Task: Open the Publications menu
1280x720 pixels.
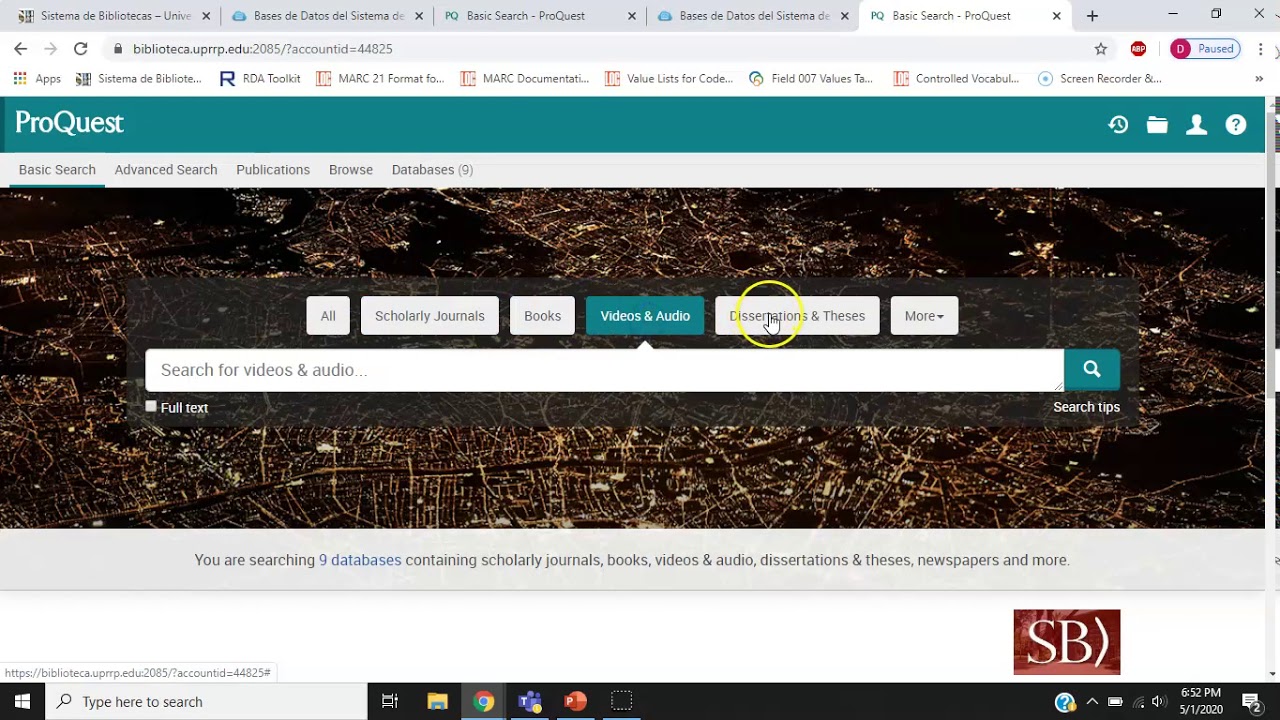Action: tap(273, 170)
